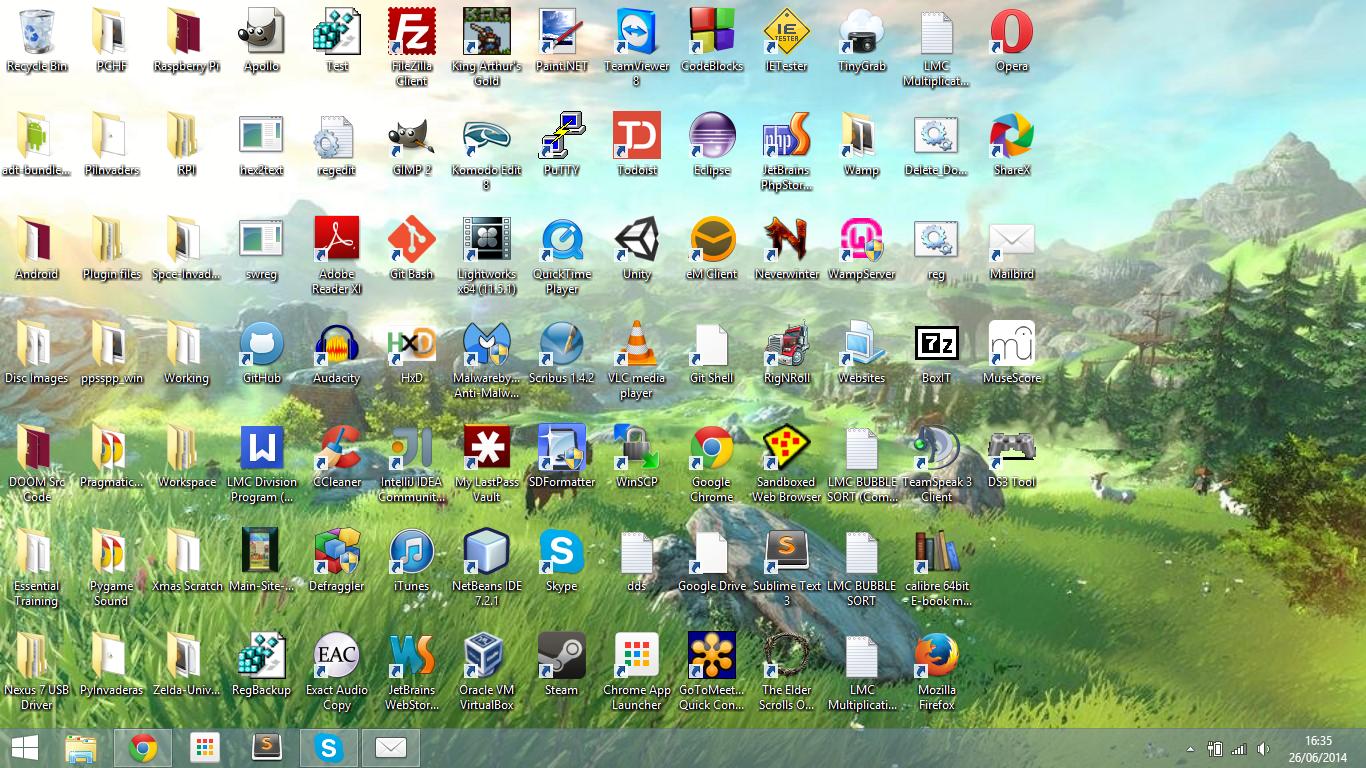Click the IntelliJ IDEA Community icon
Image resolution: width=1366 pixels, height=768 pixels.
[x=411, y=463]
